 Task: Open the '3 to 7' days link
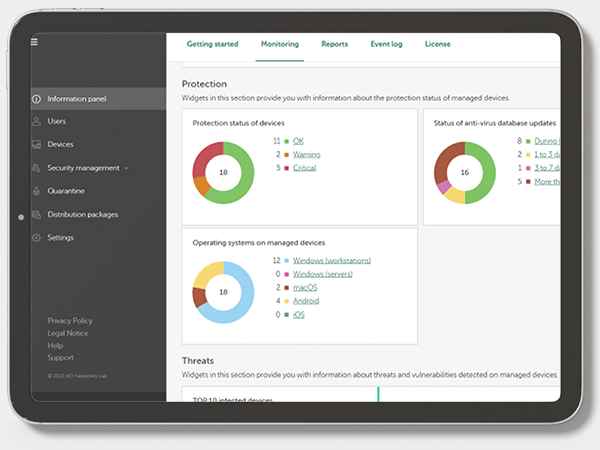[x=547, y=168]
